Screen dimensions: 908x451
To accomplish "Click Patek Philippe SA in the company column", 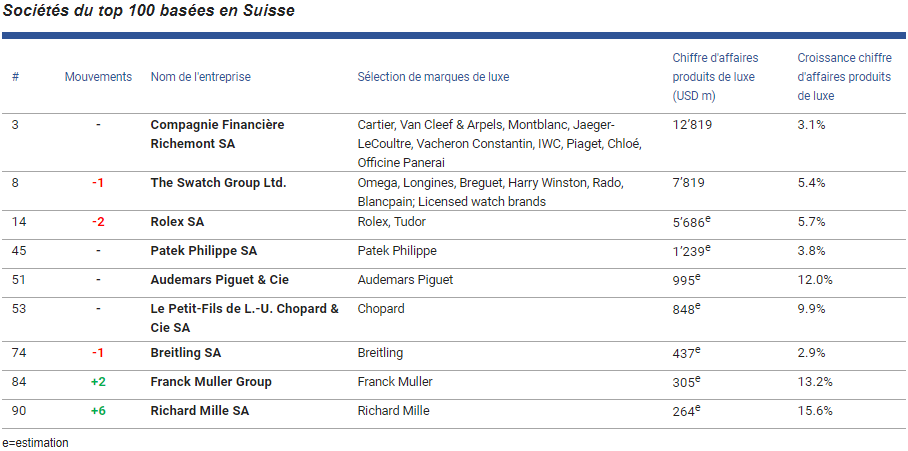I will click(203, 251).
